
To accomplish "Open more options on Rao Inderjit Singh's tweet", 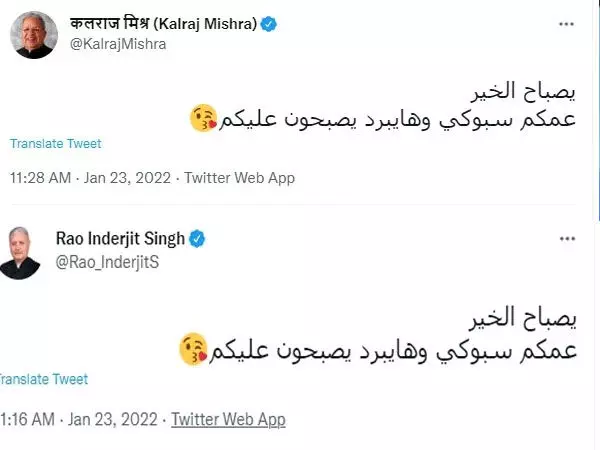I will [566, 238].
